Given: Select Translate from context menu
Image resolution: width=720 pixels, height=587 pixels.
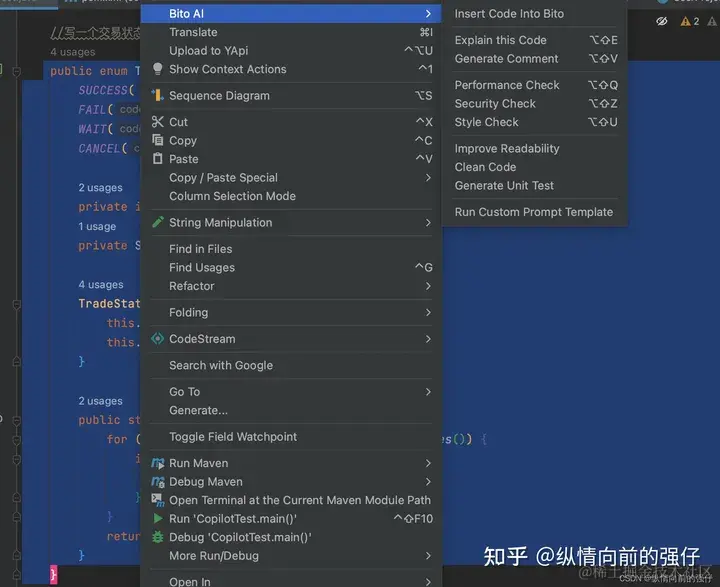Looking at the screenshot, I should [x=291, y=32].
